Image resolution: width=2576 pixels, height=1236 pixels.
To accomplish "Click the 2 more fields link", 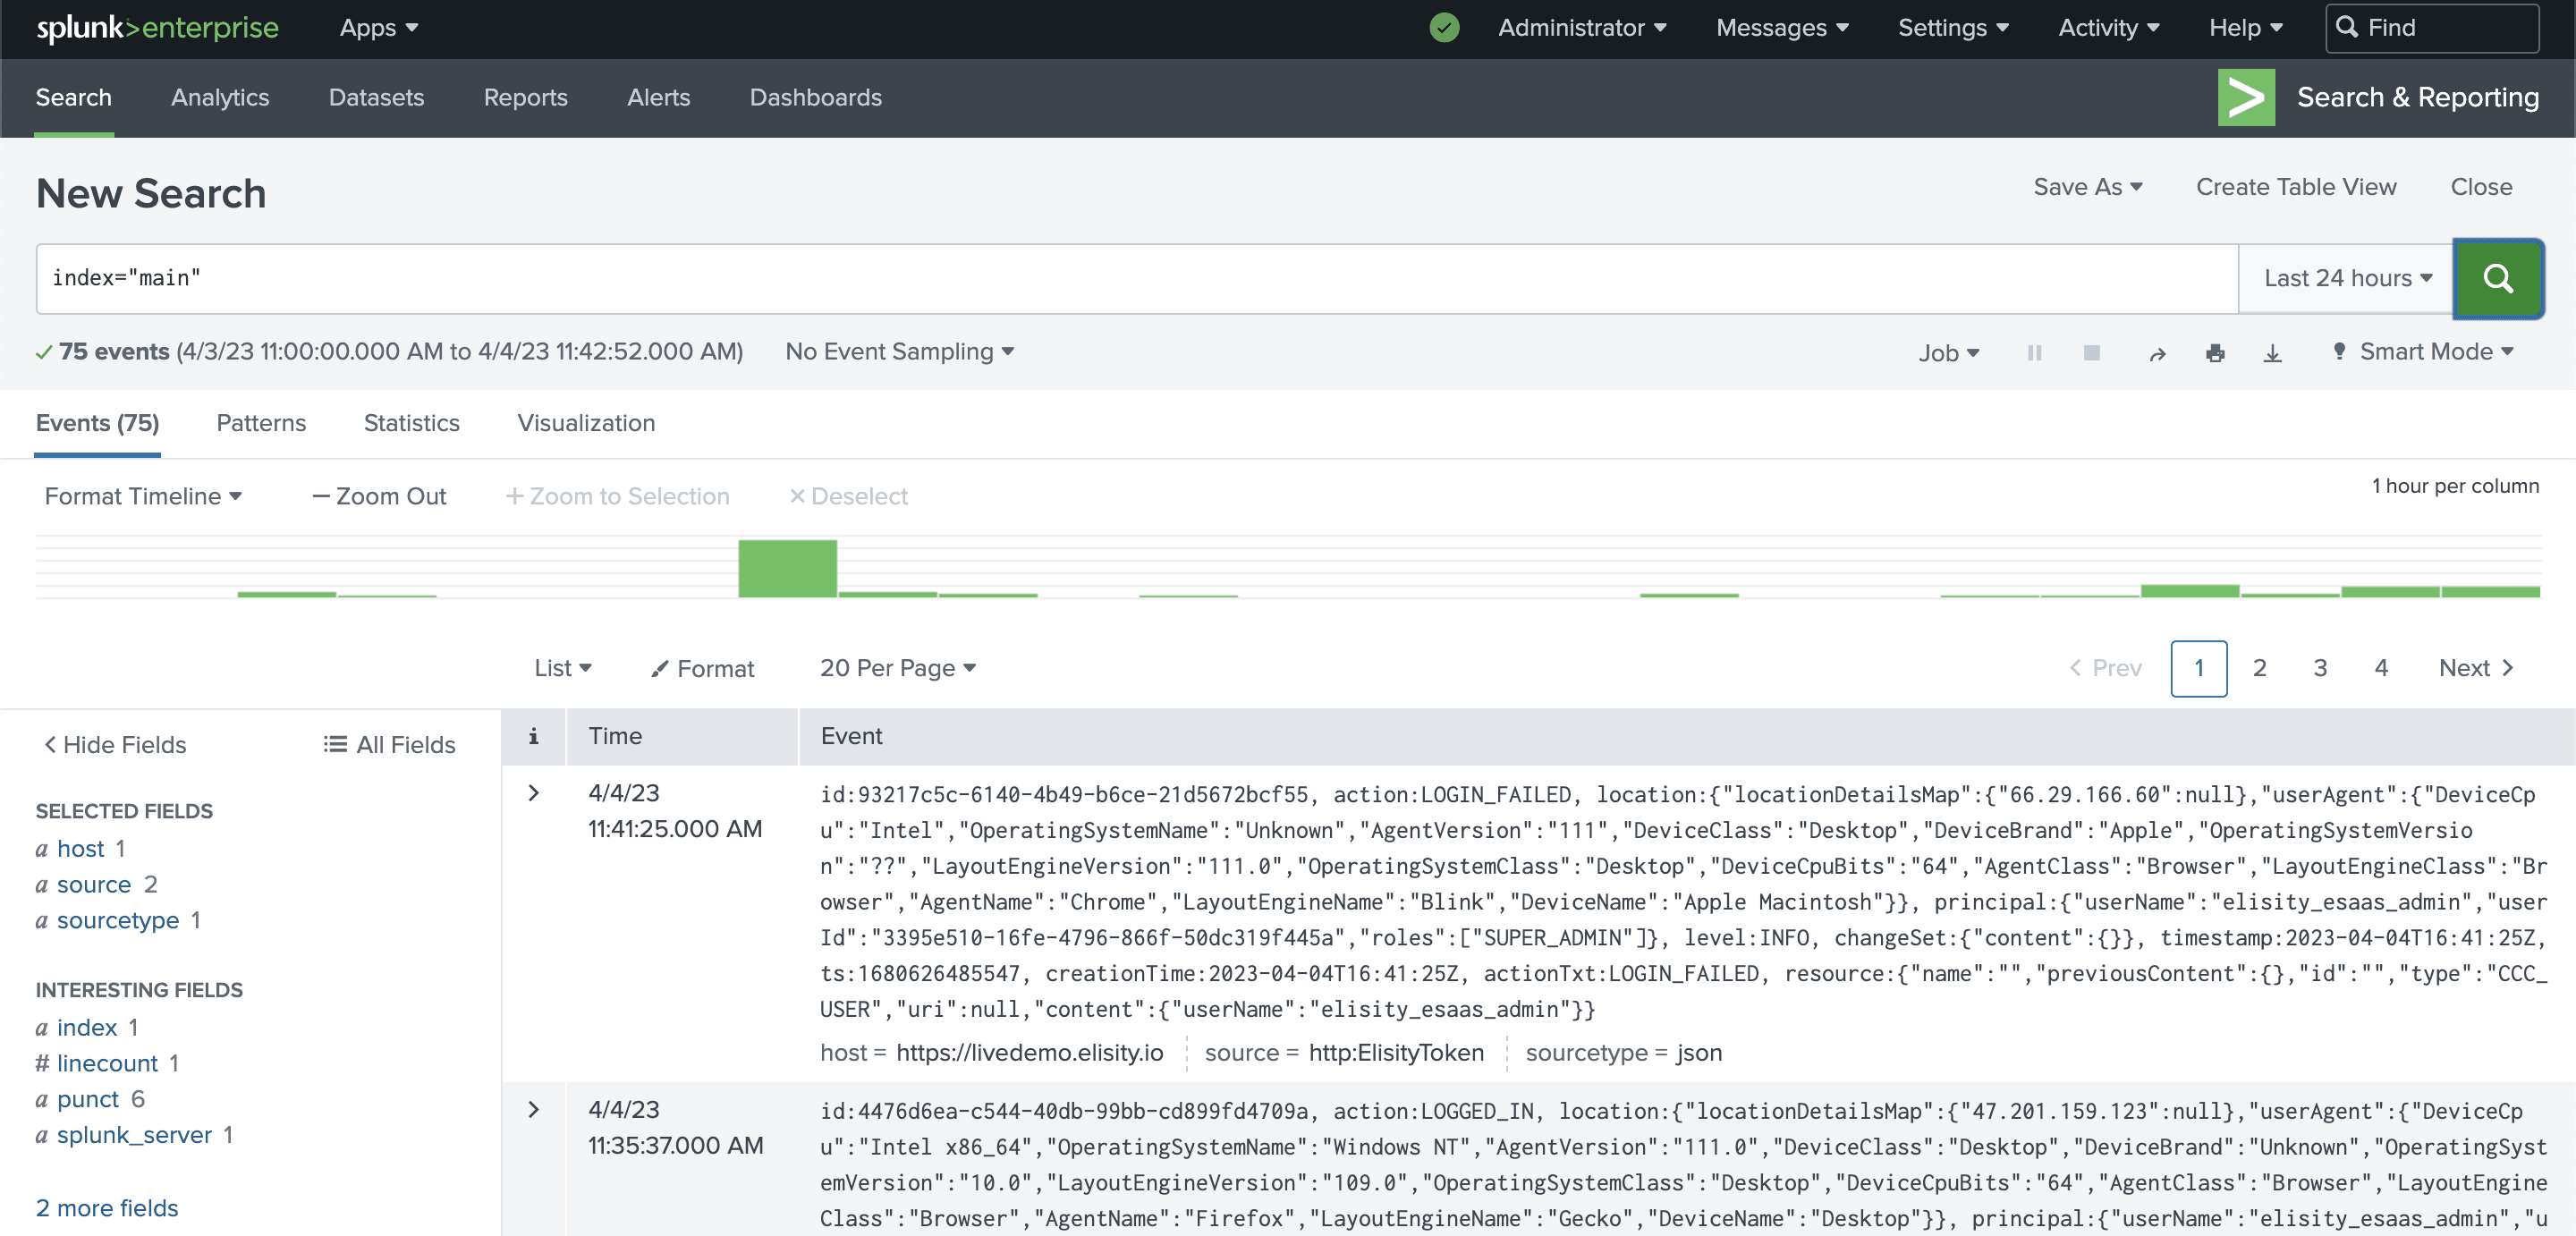I will click(107, 1207).
